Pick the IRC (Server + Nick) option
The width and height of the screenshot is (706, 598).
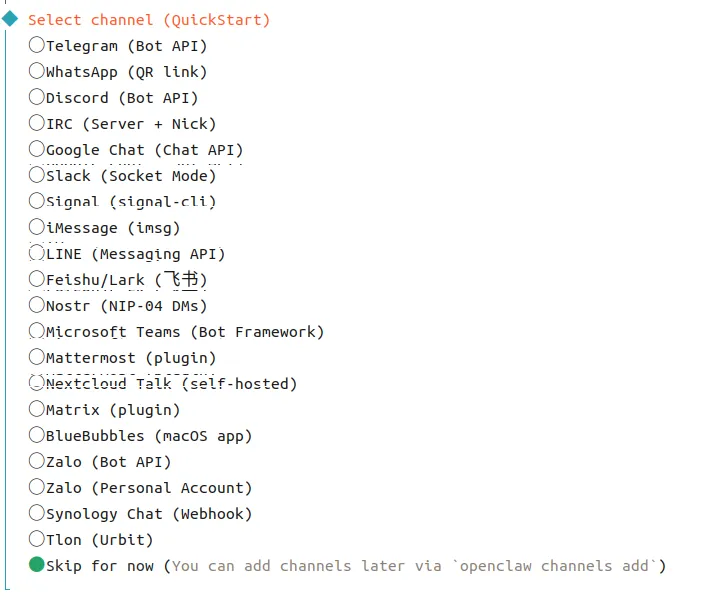point(37,123)
